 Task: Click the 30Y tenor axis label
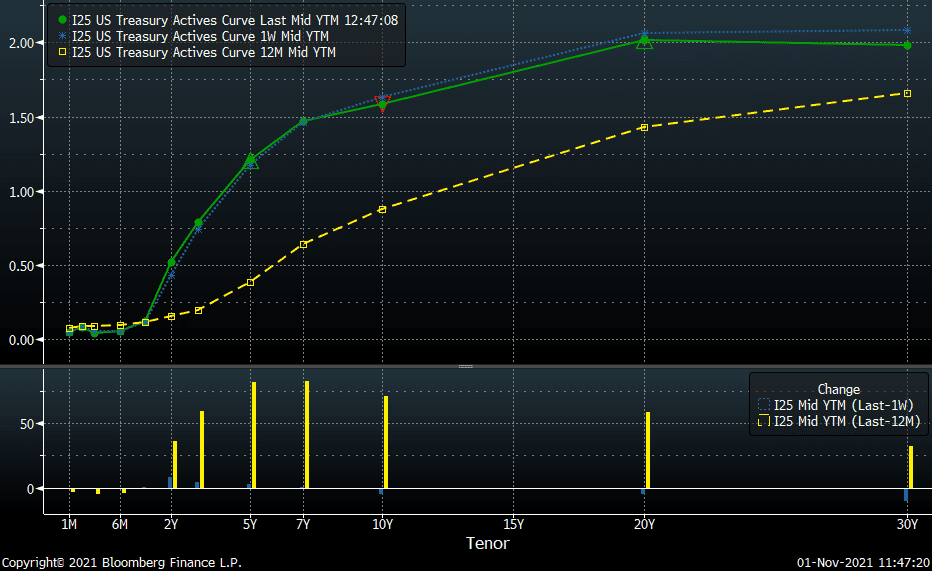coord(907,524)
